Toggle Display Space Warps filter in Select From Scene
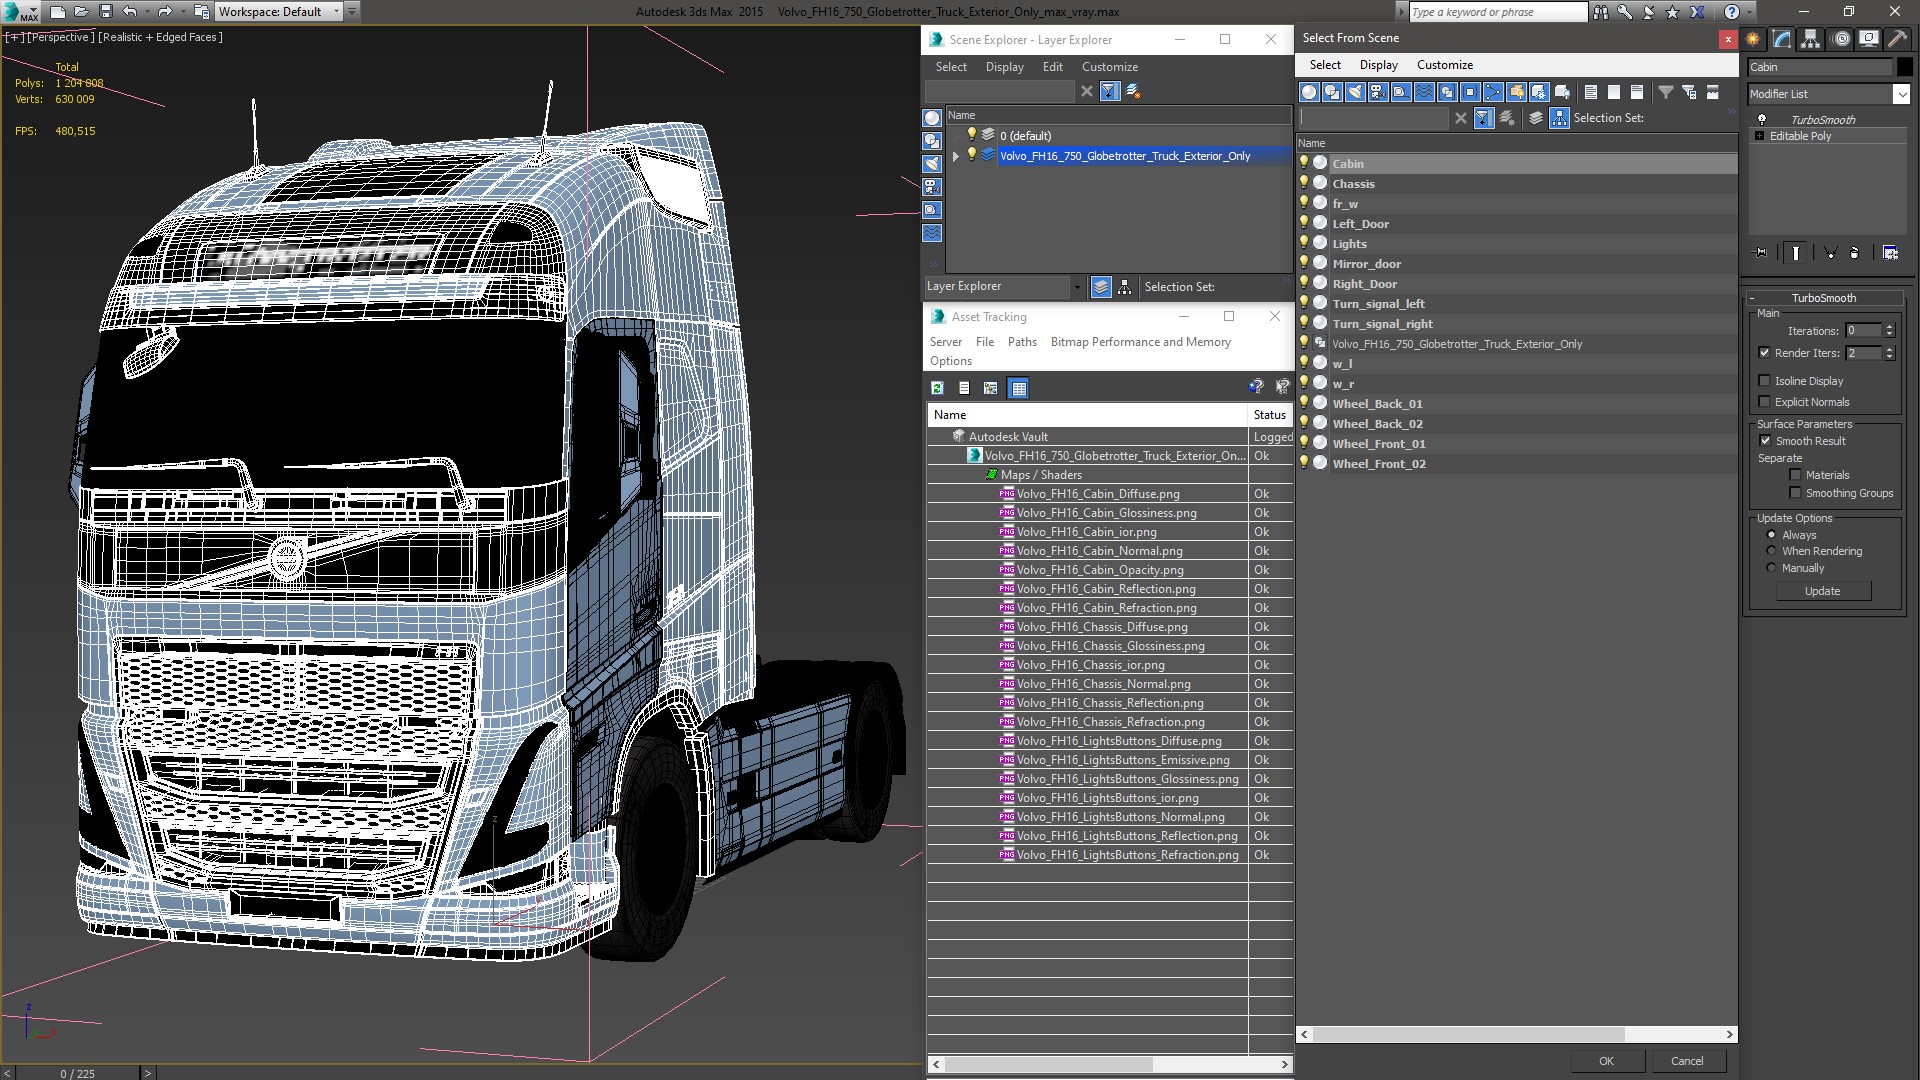 coord(1424,92)
